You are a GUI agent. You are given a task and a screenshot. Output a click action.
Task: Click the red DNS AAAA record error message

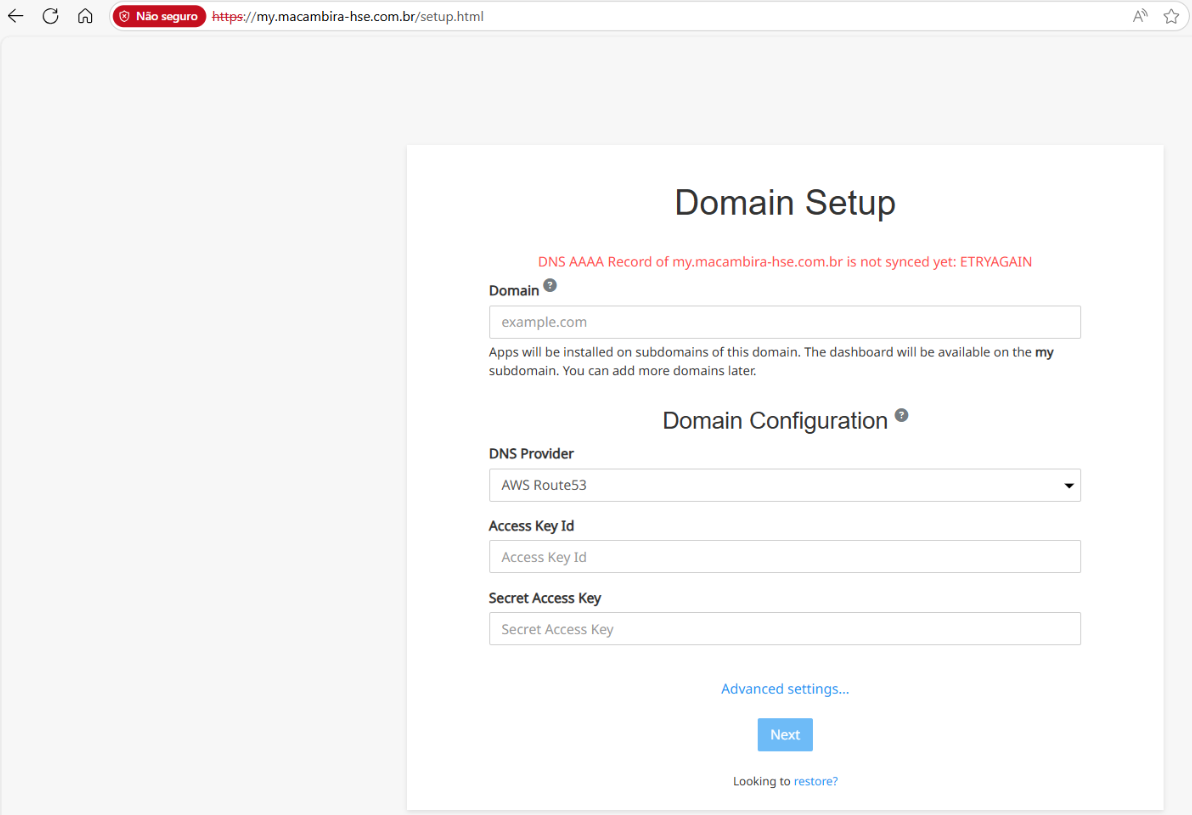(x=785, y=262)
